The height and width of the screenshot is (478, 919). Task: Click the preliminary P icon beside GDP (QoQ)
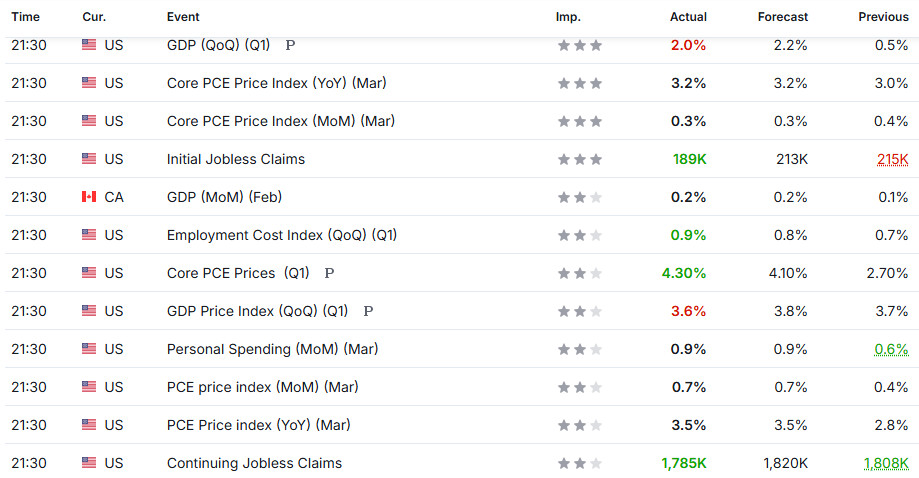click(290, 45)
